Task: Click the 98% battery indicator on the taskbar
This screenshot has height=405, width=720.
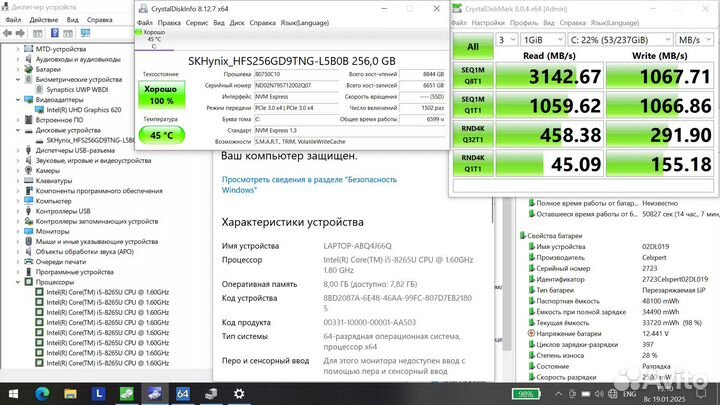Action: point(525,394)
